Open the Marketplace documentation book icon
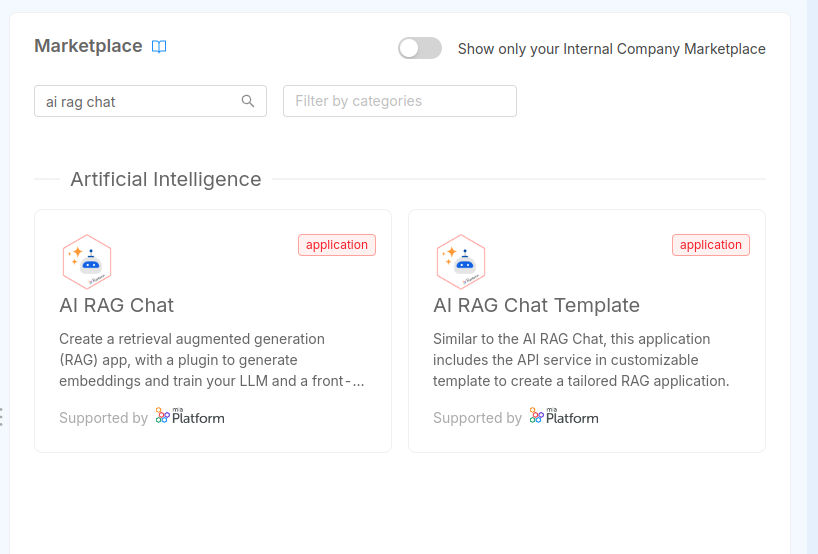This screenshot has width=818, height=554. pos(159,46)
